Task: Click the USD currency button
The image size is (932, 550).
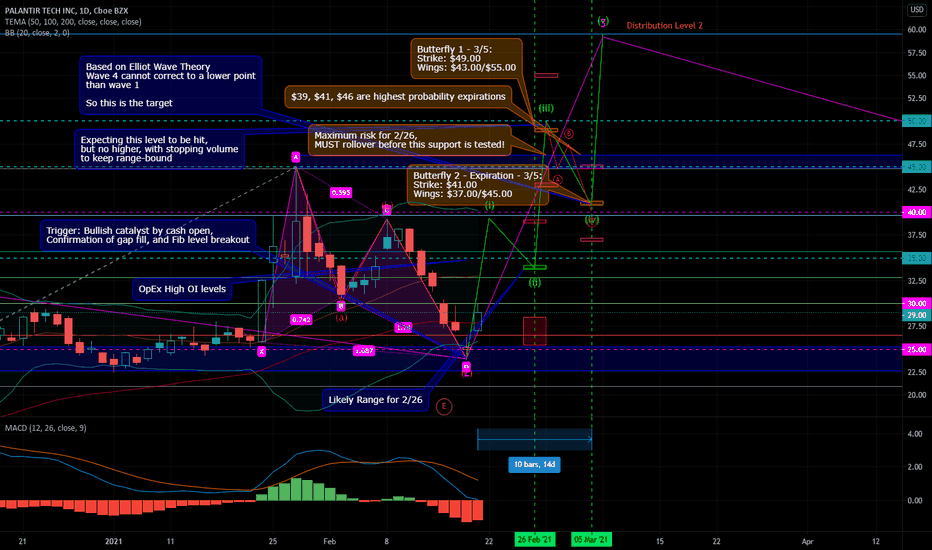Action: [917, 10]
